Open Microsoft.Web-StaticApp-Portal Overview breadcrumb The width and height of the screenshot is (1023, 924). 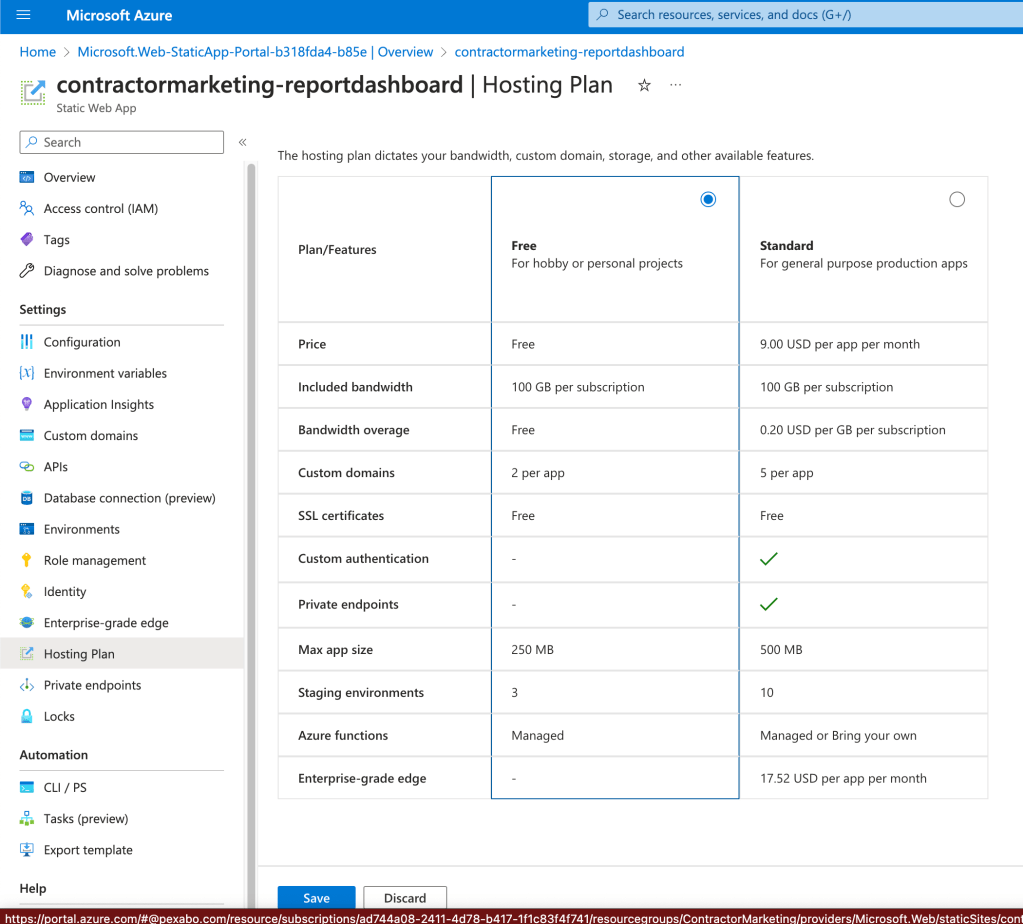point(255,52)
